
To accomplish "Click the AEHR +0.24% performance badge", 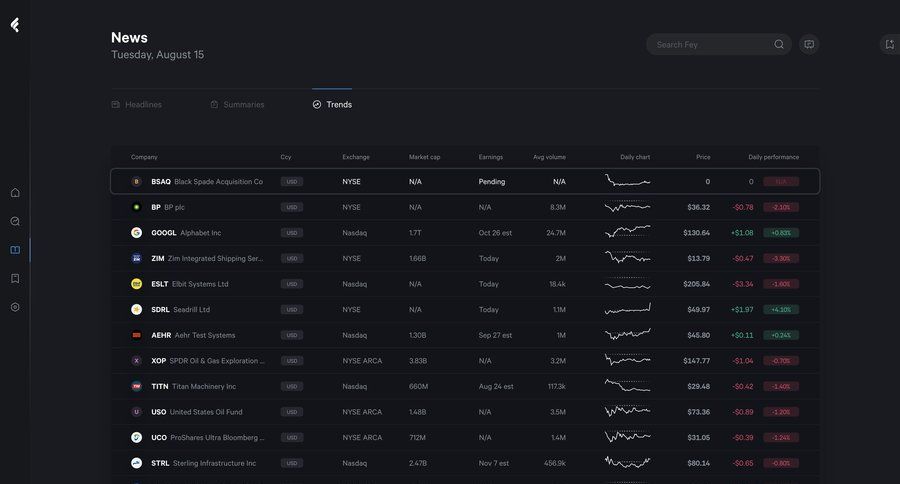I will (x=780, y=335).
